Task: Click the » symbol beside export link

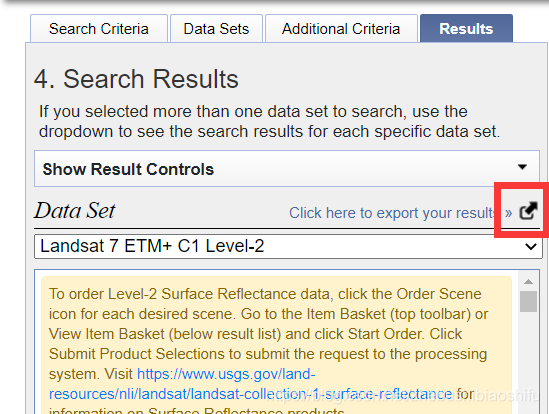Action: pyautogui.click(x=508, y=213)
